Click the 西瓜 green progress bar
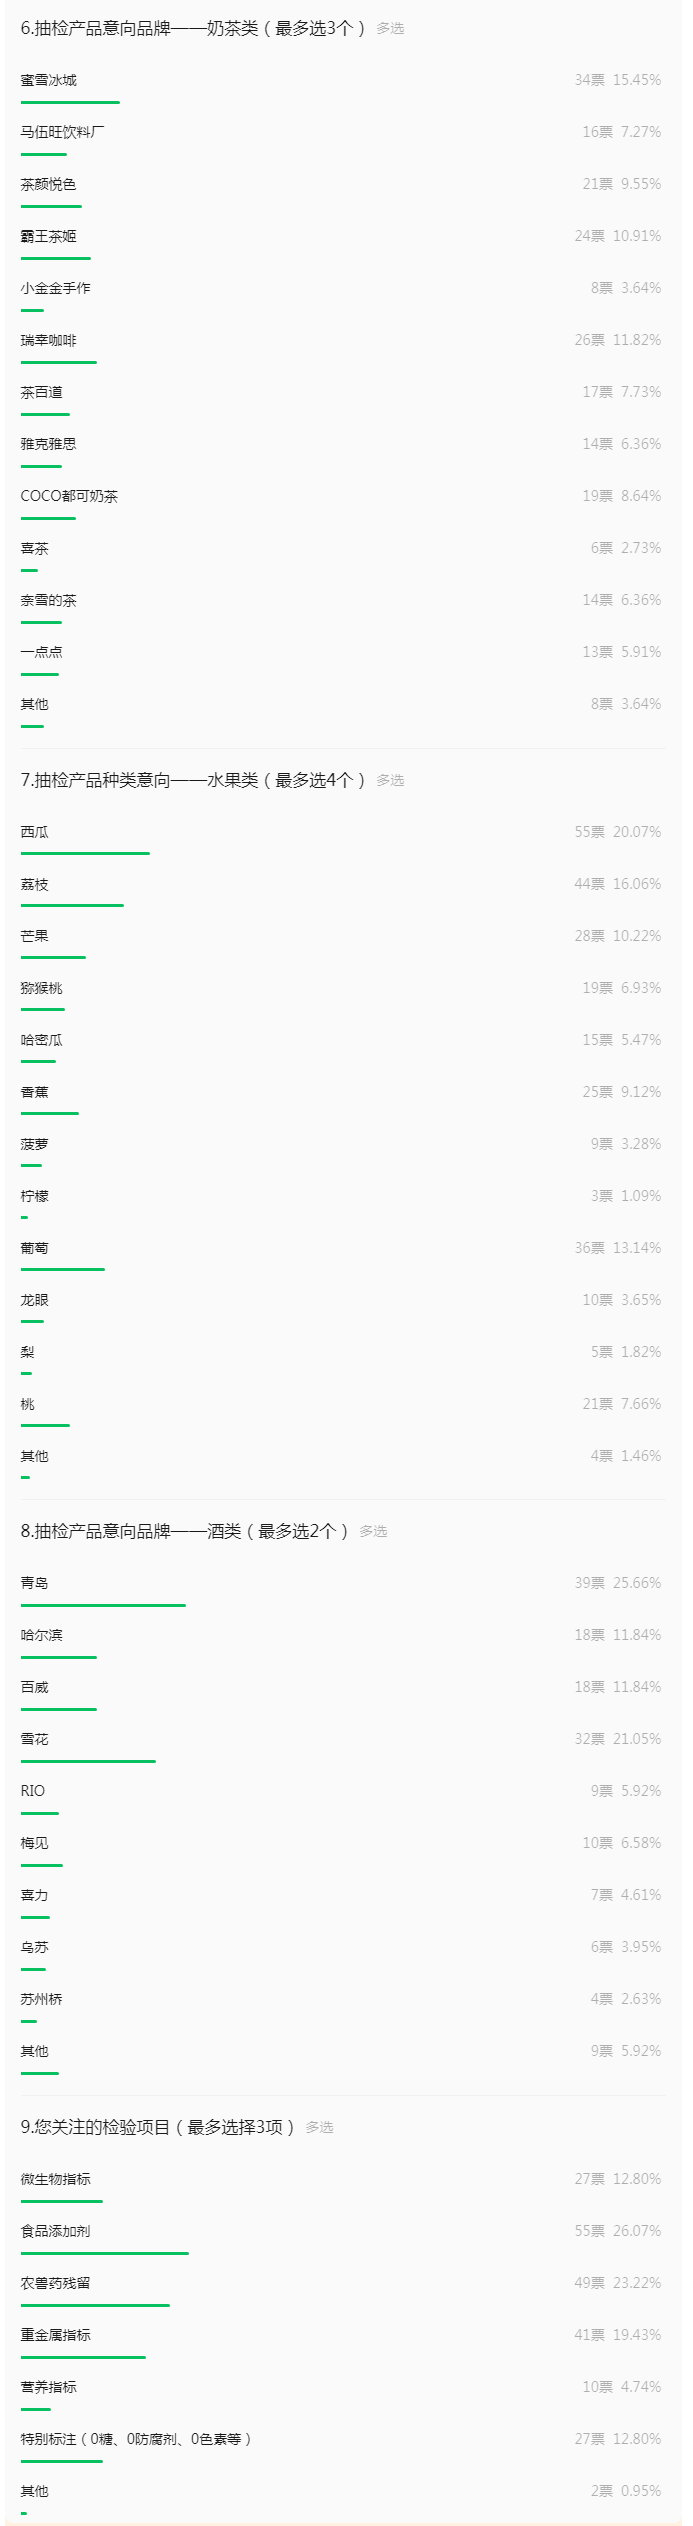 (85, 853)
